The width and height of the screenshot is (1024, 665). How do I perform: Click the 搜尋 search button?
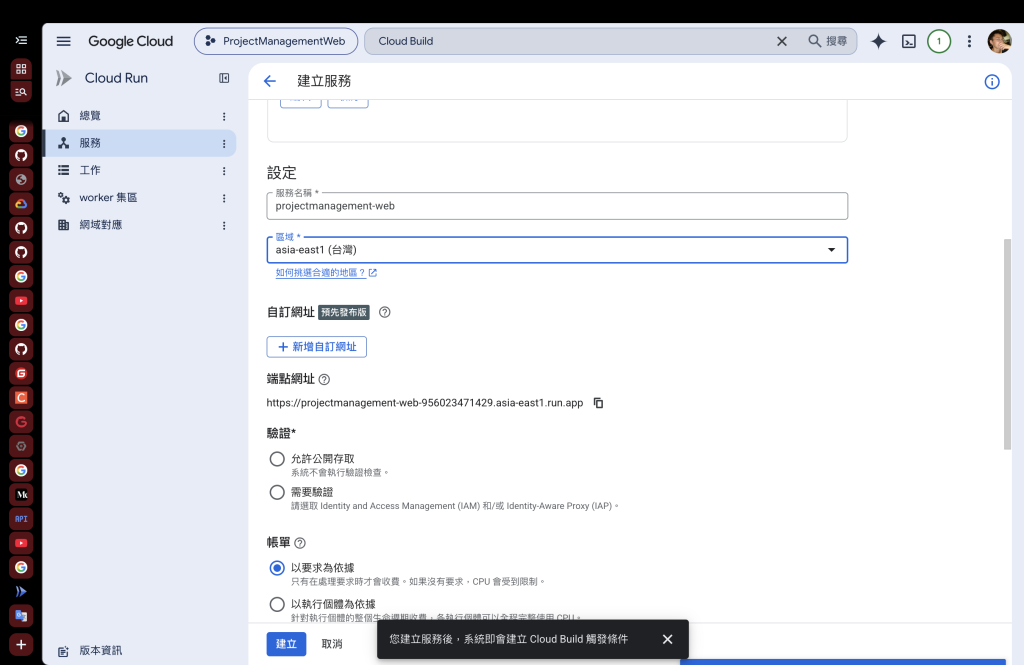coord(827,41)
